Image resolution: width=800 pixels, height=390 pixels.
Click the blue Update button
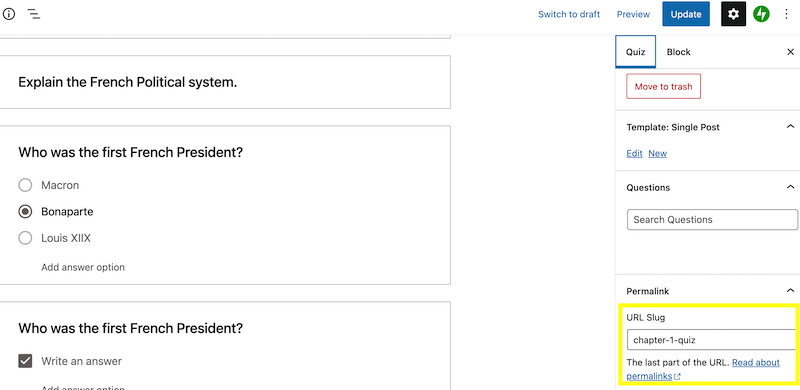[686, 14]
